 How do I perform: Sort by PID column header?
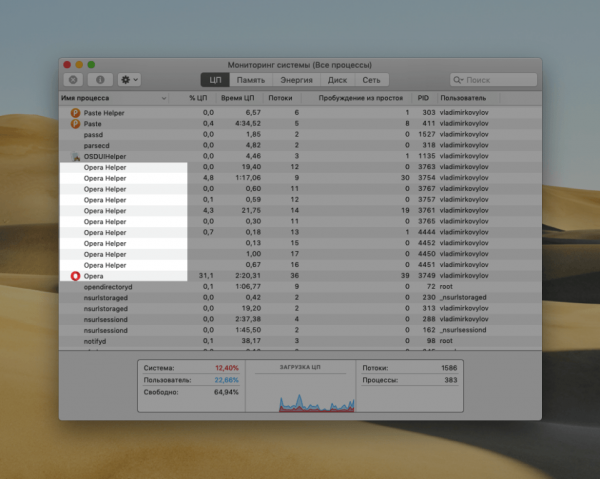coord(423,98)
